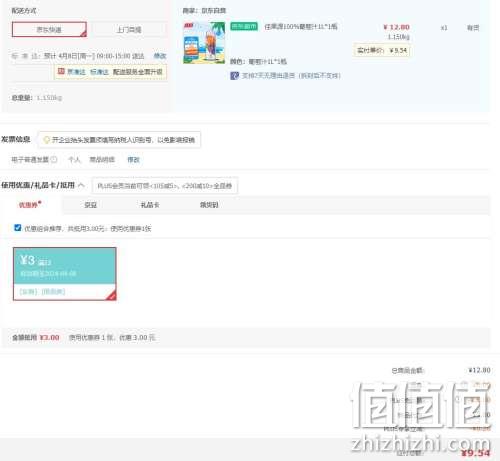This screenshot has height=461, width=500.
Task: Click the 7-day return policy icon
Action: 234,76
